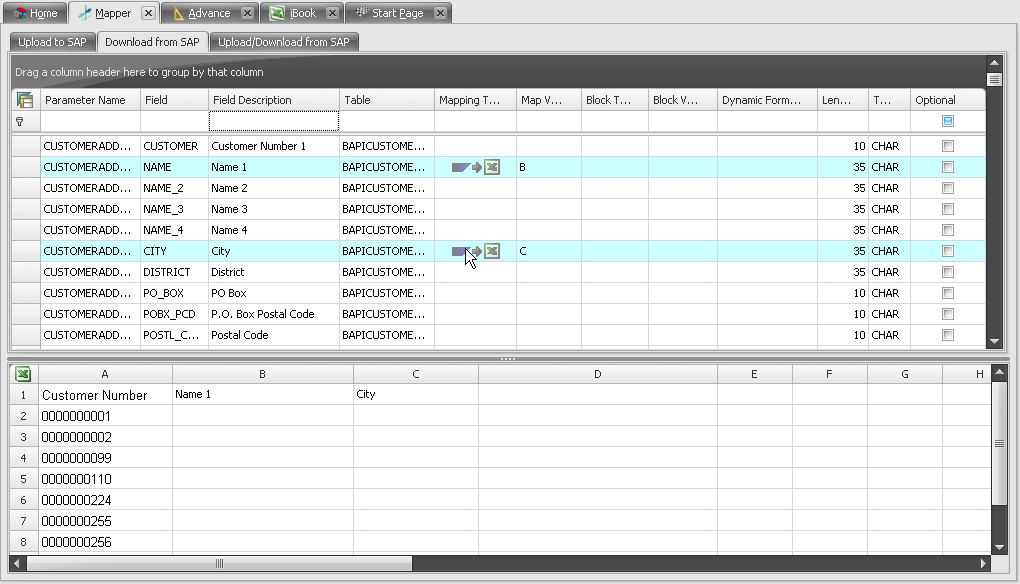Screen dimensions: 1020x584
Task: Close the Start Page tab
Action: click(x=440, y=13)
